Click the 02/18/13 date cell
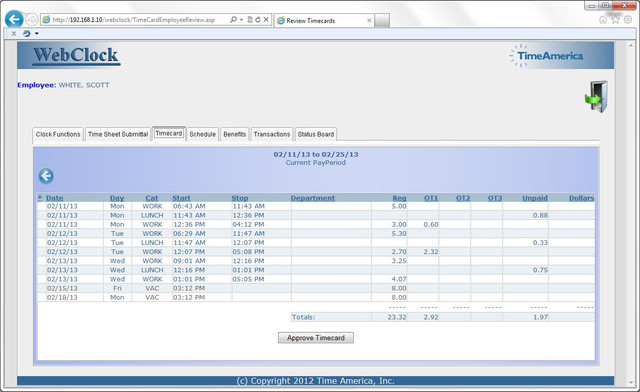The image size is (640, 392). (x=62, y=298)
